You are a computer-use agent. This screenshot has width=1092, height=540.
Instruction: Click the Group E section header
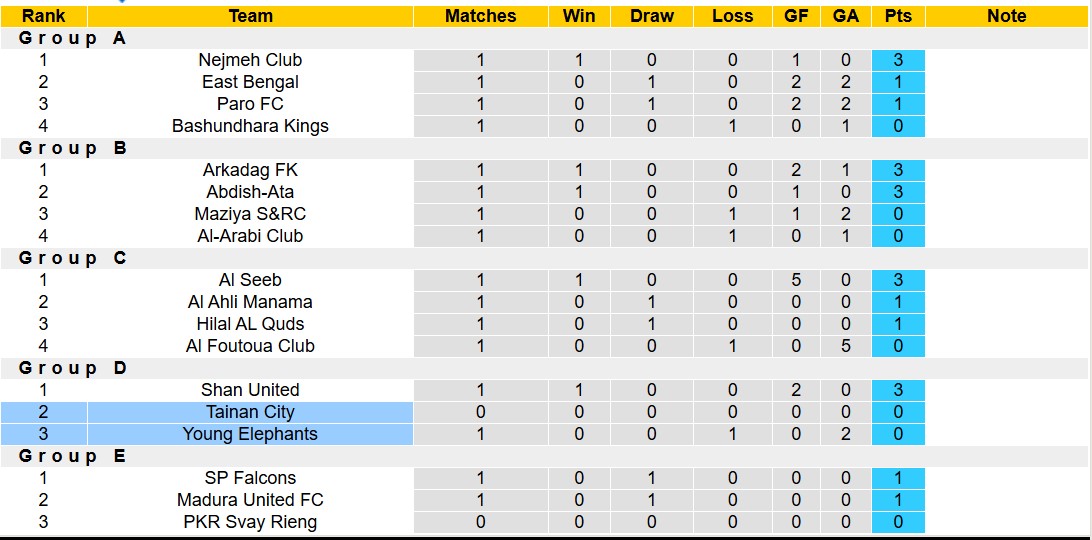[73, 456]
